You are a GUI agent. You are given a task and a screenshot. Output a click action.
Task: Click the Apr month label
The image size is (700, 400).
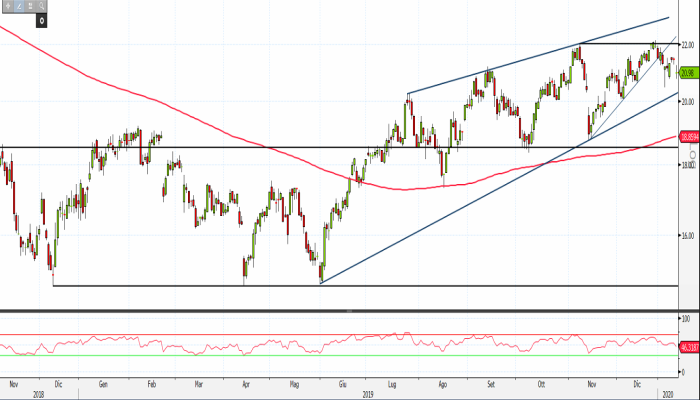(246, 384)
